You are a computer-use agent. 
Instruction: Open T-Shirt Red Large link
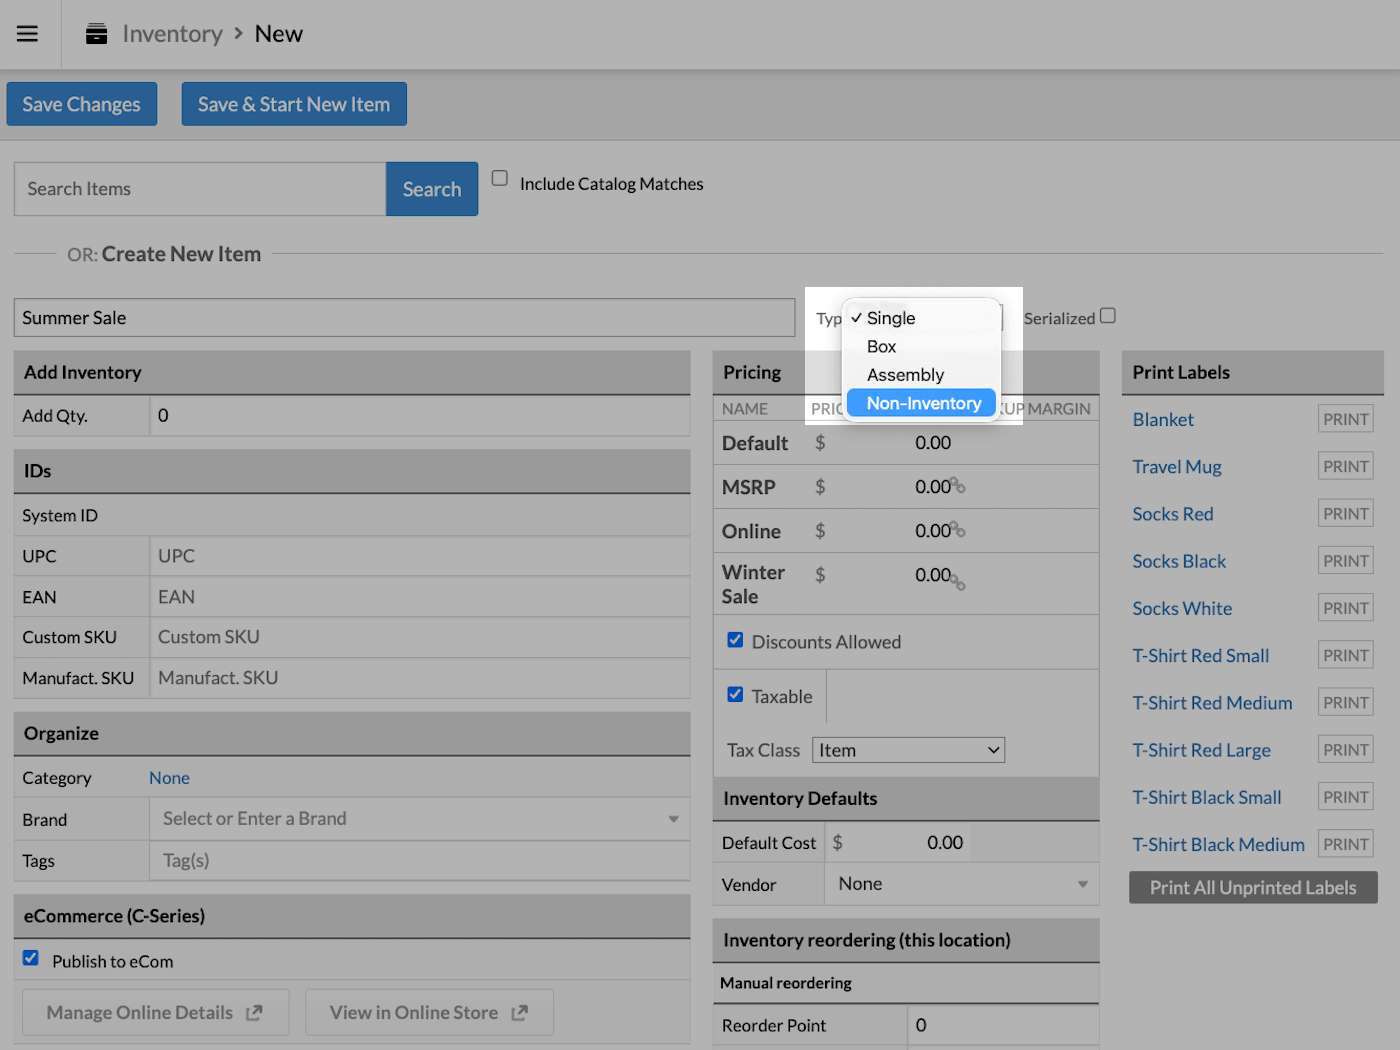(x=1201, y=750)
